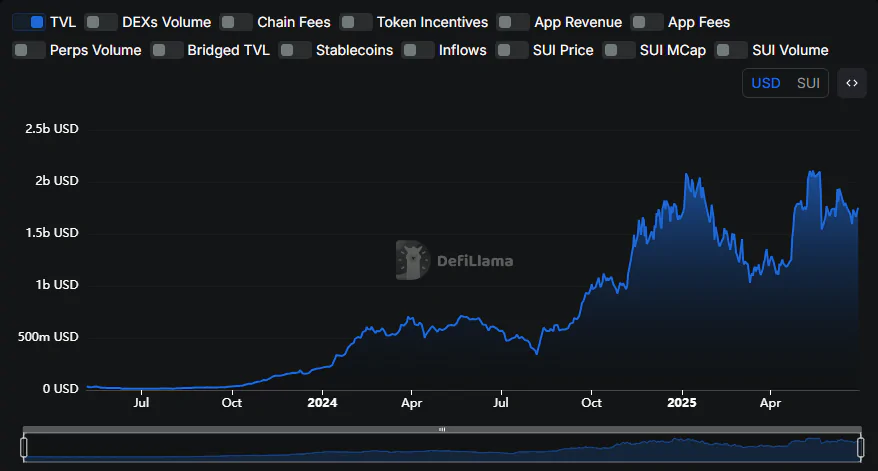
Task: Click the 2b USD y-axis label
Action: [x=57, y=180]
